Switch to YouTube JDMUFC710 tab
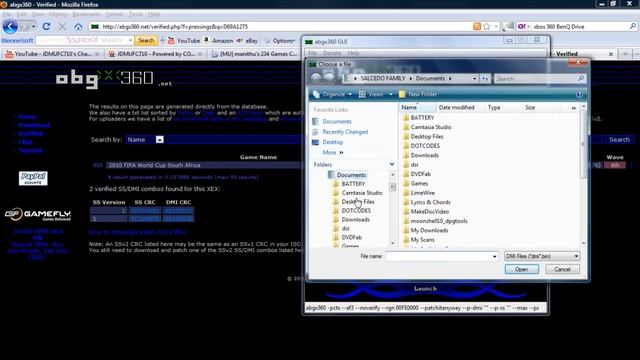 click(52, 54)
